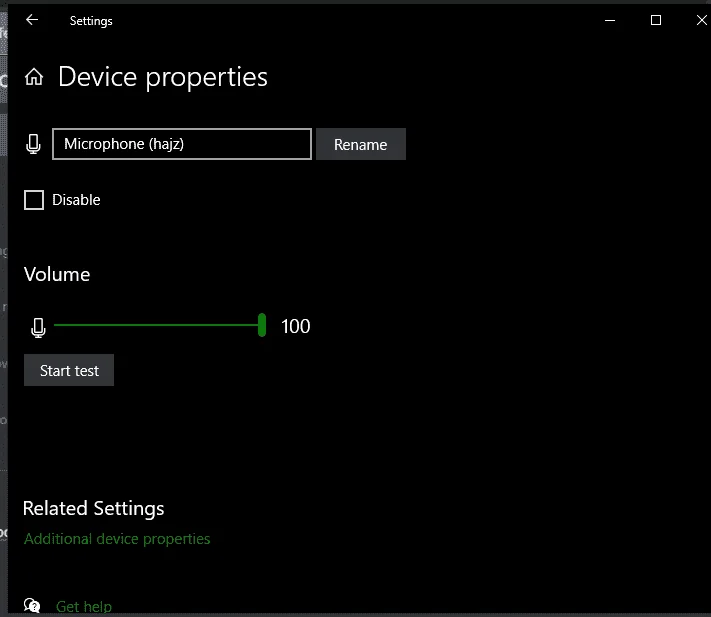Open Settings home via the house icon
Viewport: 711px width, 617px height.
(x=34, y=77)
